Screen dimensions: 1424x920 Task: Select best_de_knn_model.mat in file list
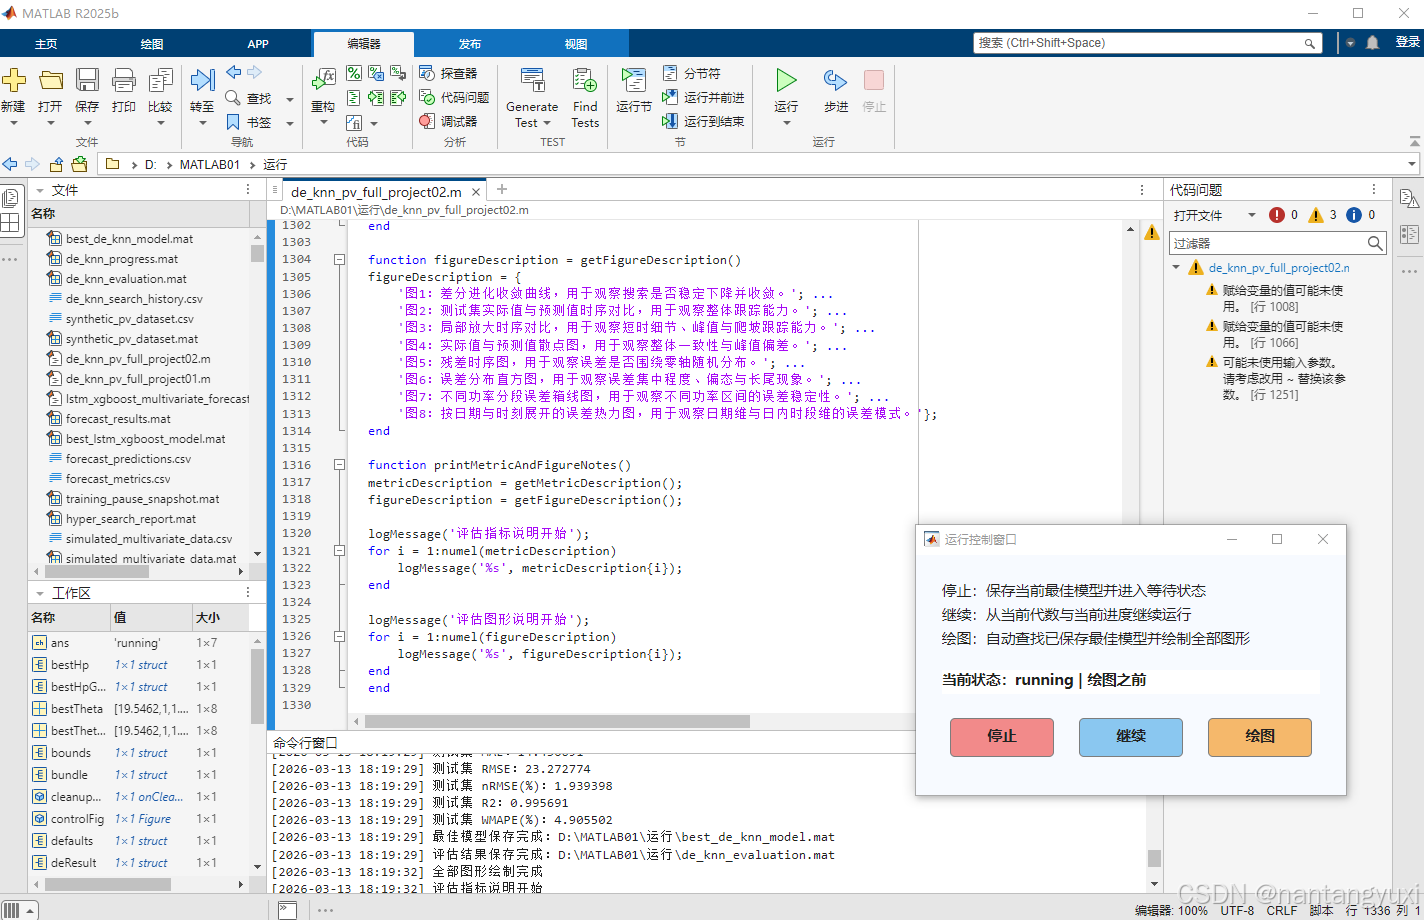[x=130, y=239]
